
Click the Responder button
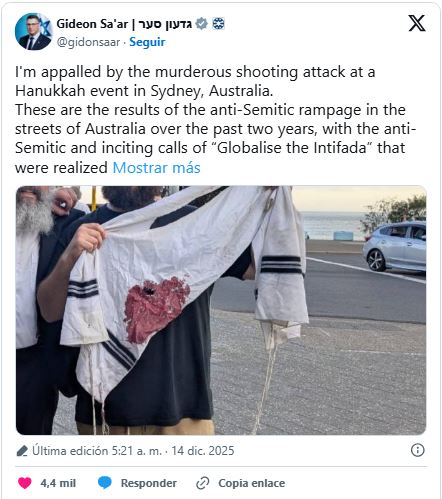[x=148, y=483]
